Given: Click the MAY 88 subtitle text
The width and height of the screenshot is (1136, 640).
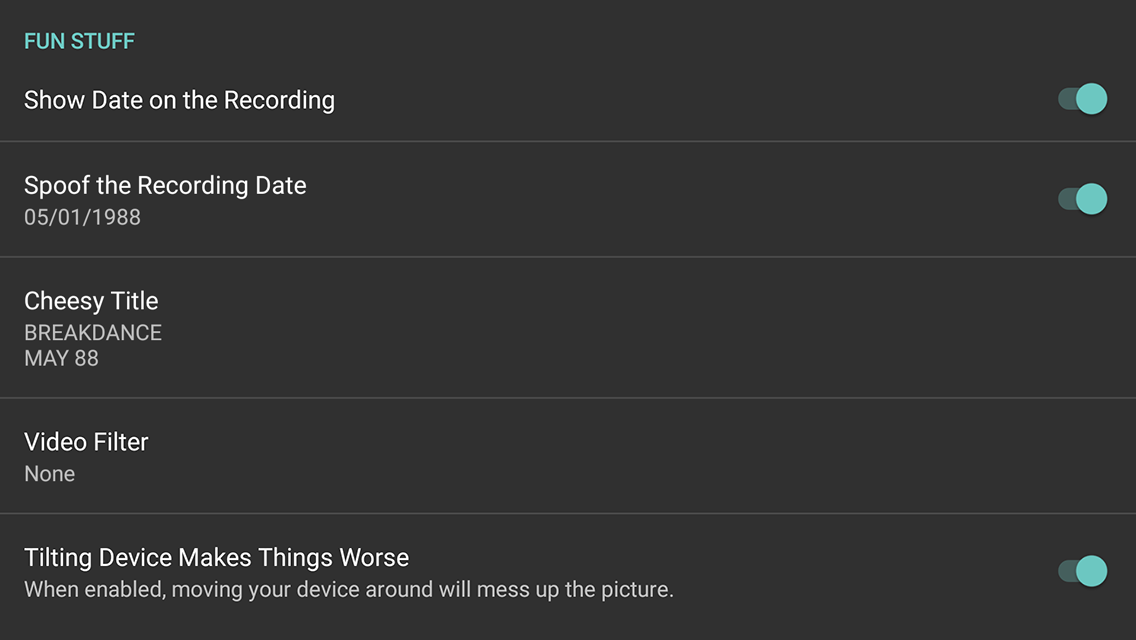Looking at the screenshot, I should [61, 358].
